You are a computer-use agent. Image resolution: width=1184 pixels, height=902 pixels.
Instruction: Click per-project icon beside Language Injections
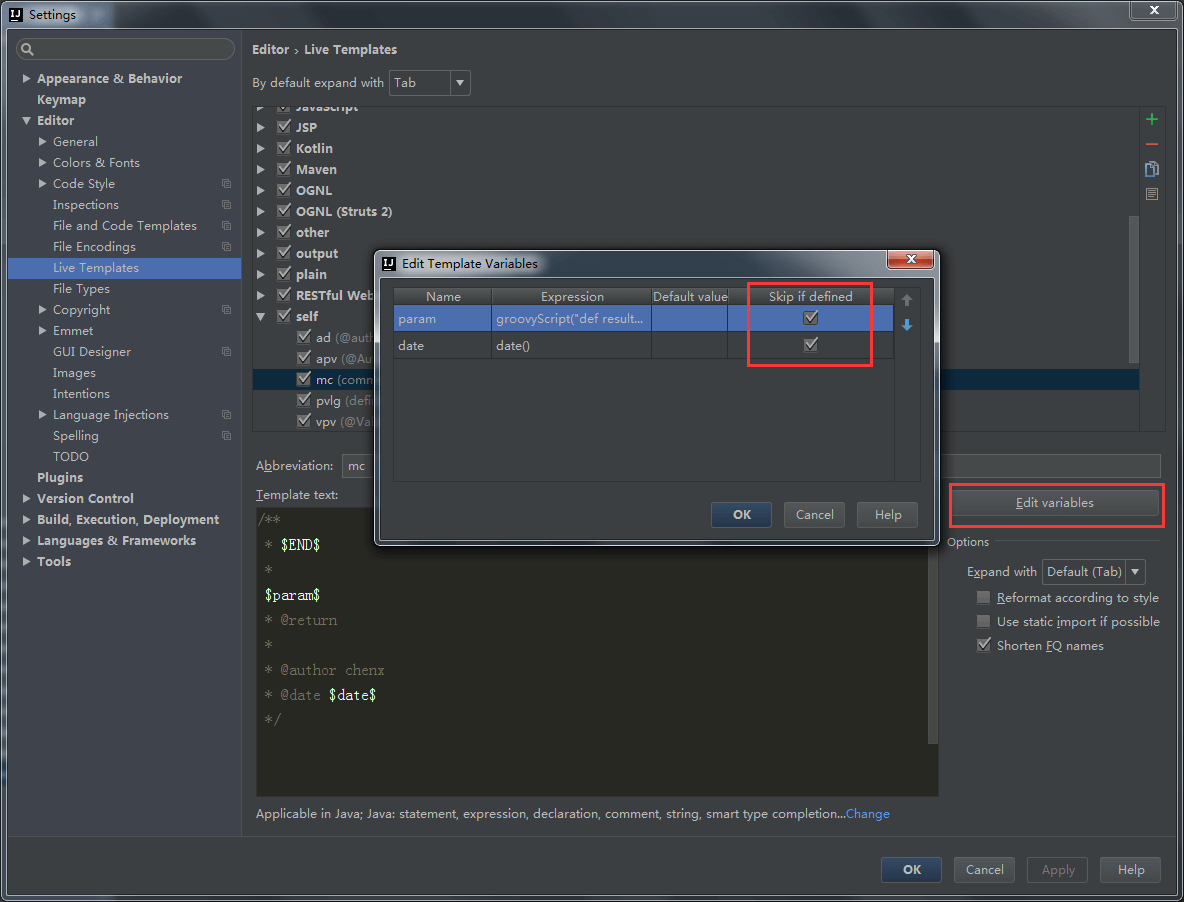[x=227, y=414]
